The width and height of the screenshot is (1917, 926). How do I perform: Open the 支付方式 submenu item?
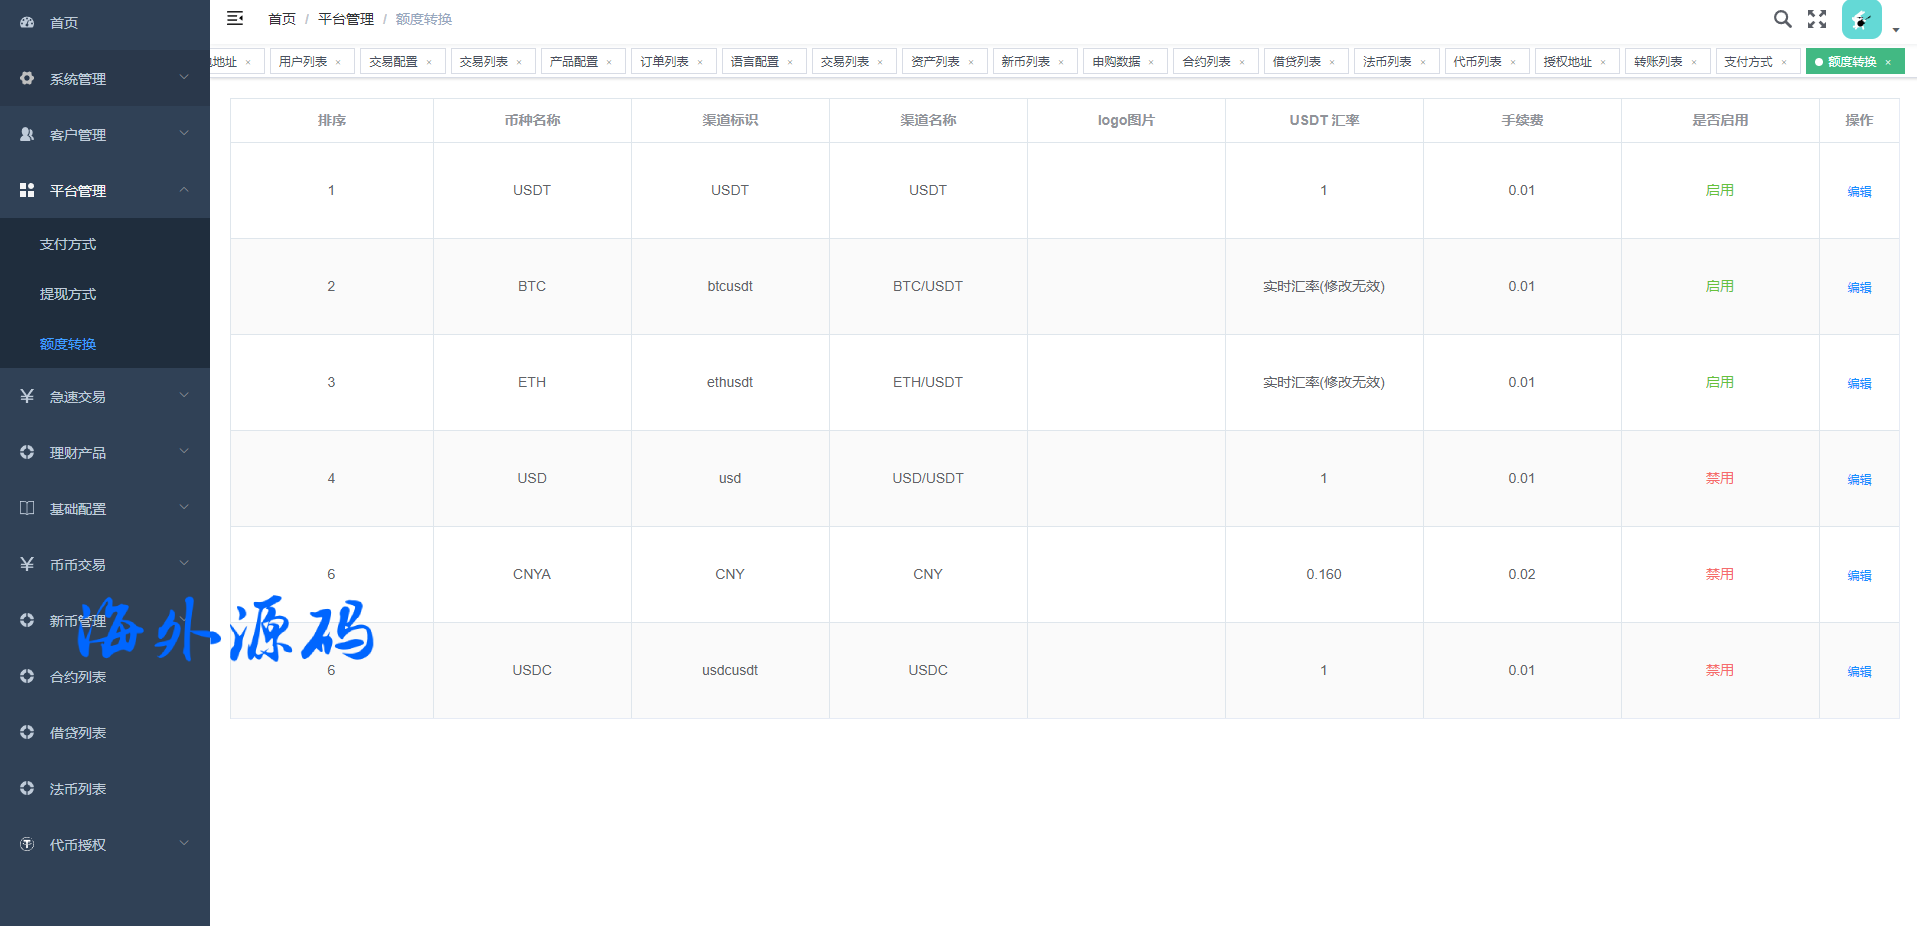click(68, 244)
